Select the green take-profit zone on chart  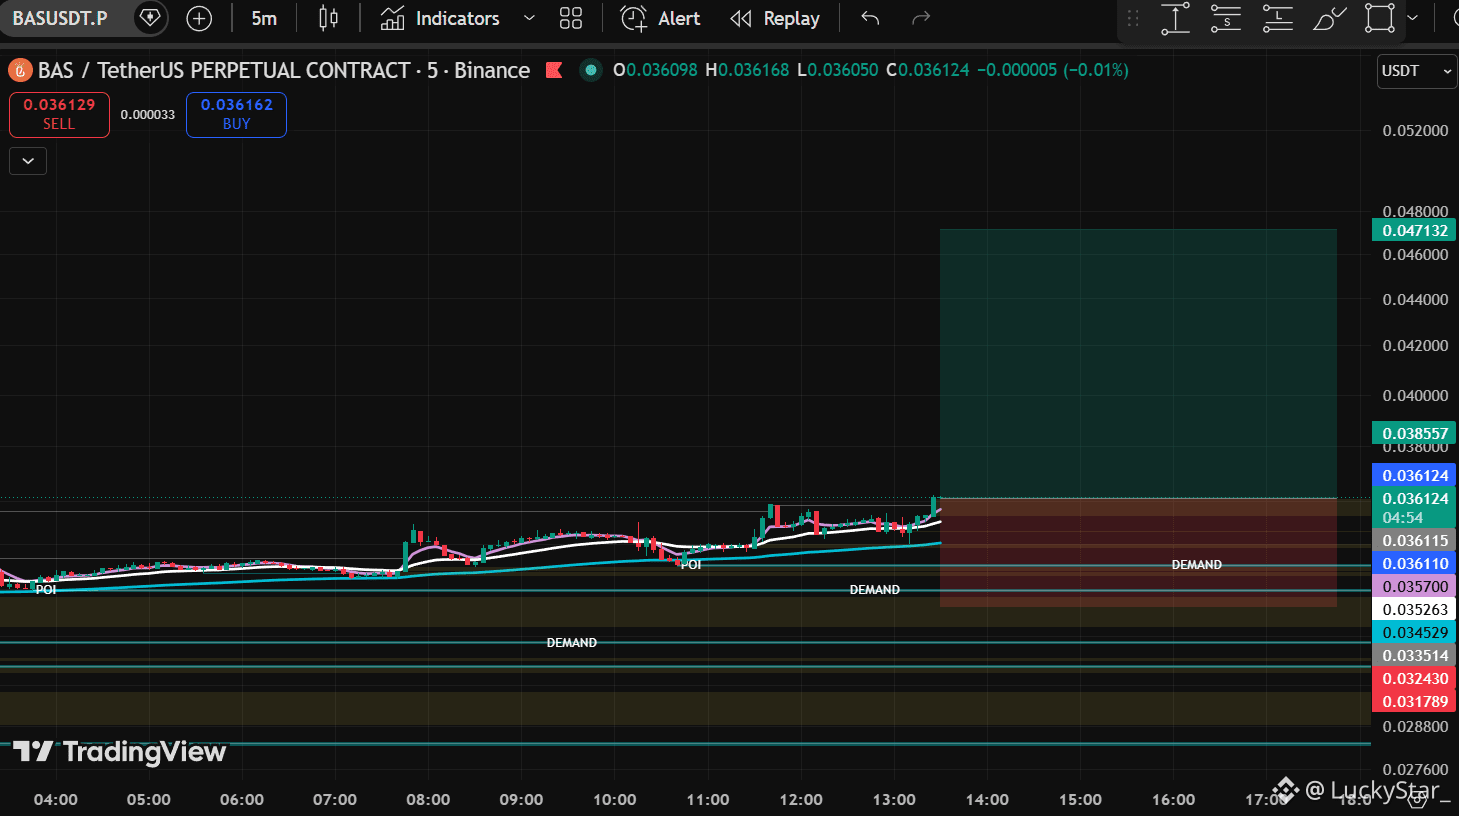click(x=1138, y=363)
